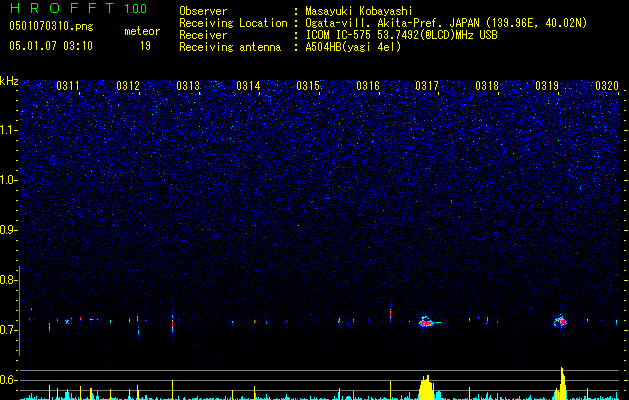Click the yellow power peak below 0317
Viewport: 629px width, 400px height.
(426, 388)
